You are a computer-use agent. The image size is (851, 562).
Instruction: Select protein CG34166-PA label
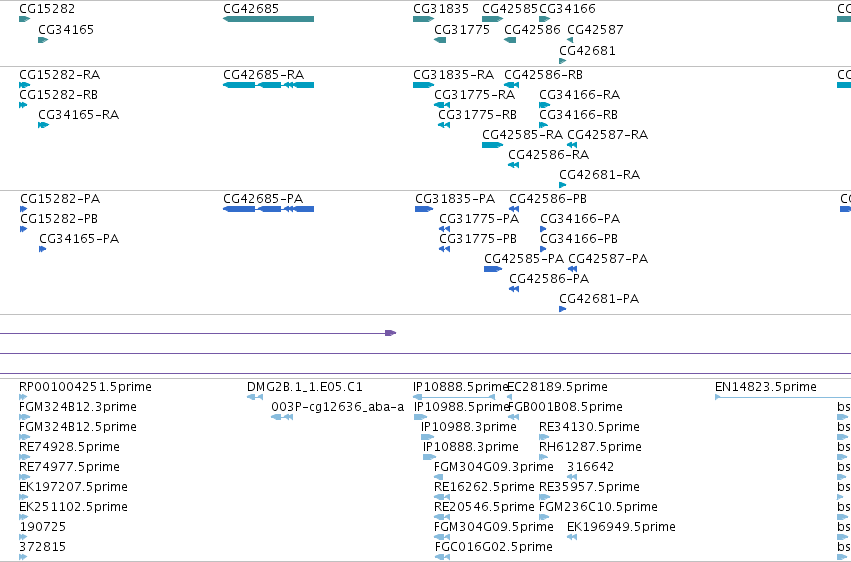[580, 219]
